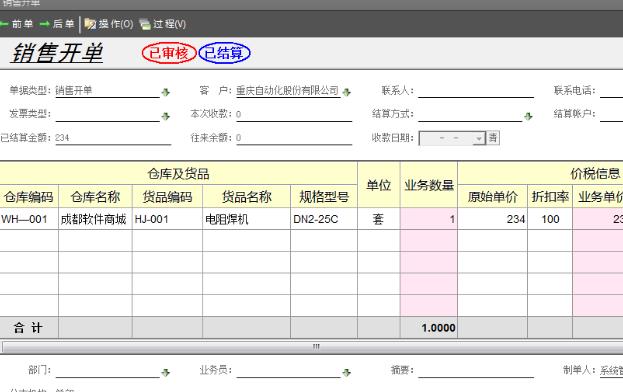Click the 业务员 input field
The width and height of the screenshot is (623, 392).
coord(288,371)
